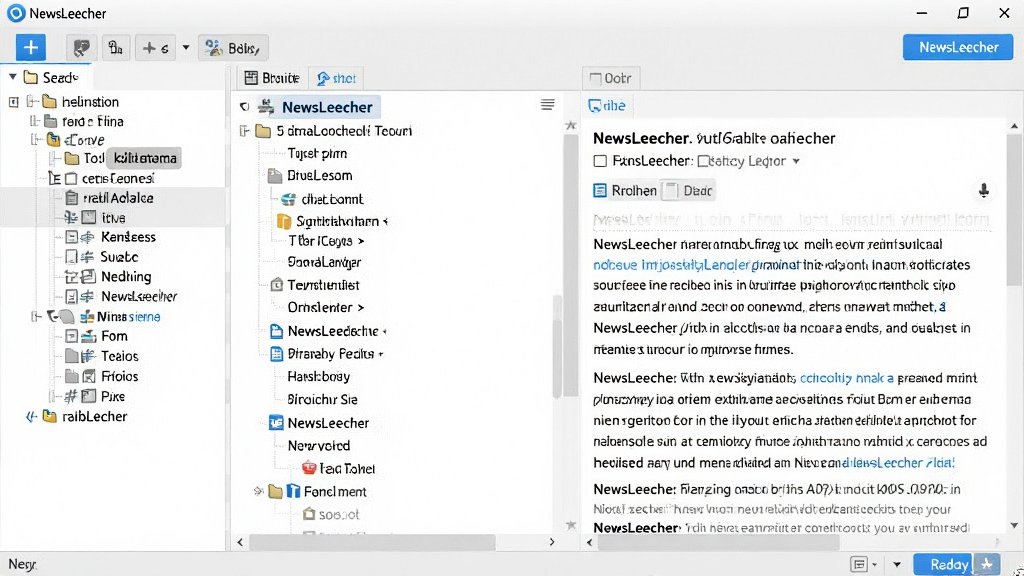Select the dbe tab in the article pane
Screen dimensions: 1024x576
(607, 105)
